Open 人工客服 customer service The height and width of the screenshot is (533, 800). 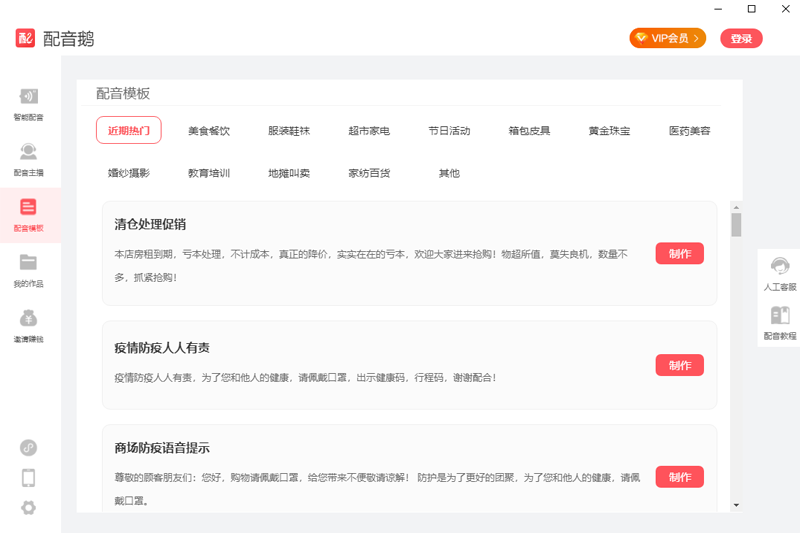click(x=780, y=273)
